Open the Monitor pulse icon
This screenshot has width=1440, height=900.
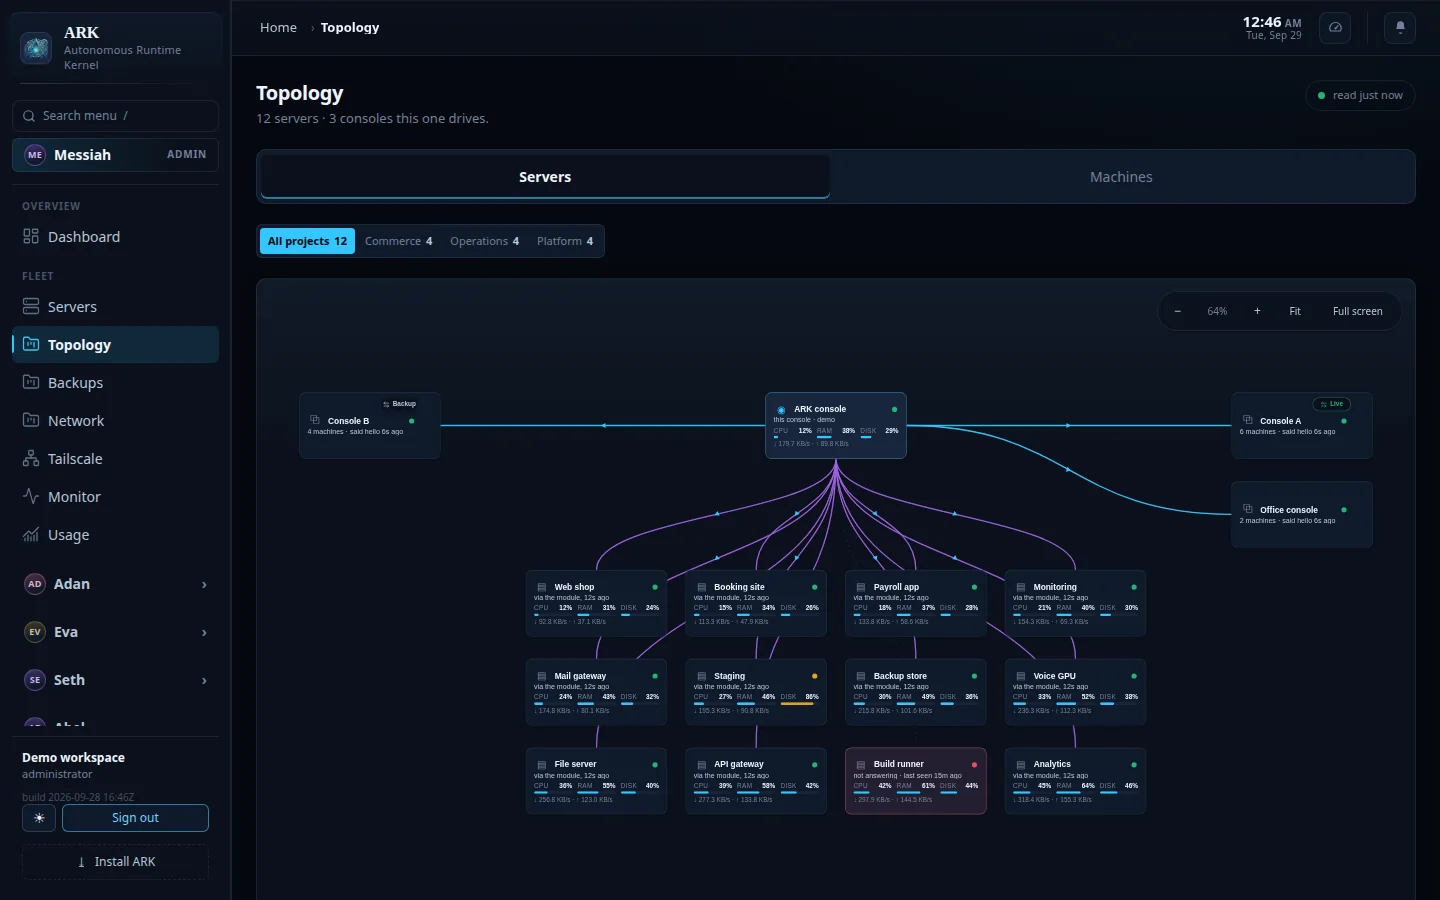pyautogui.click(x=31, y=497)
